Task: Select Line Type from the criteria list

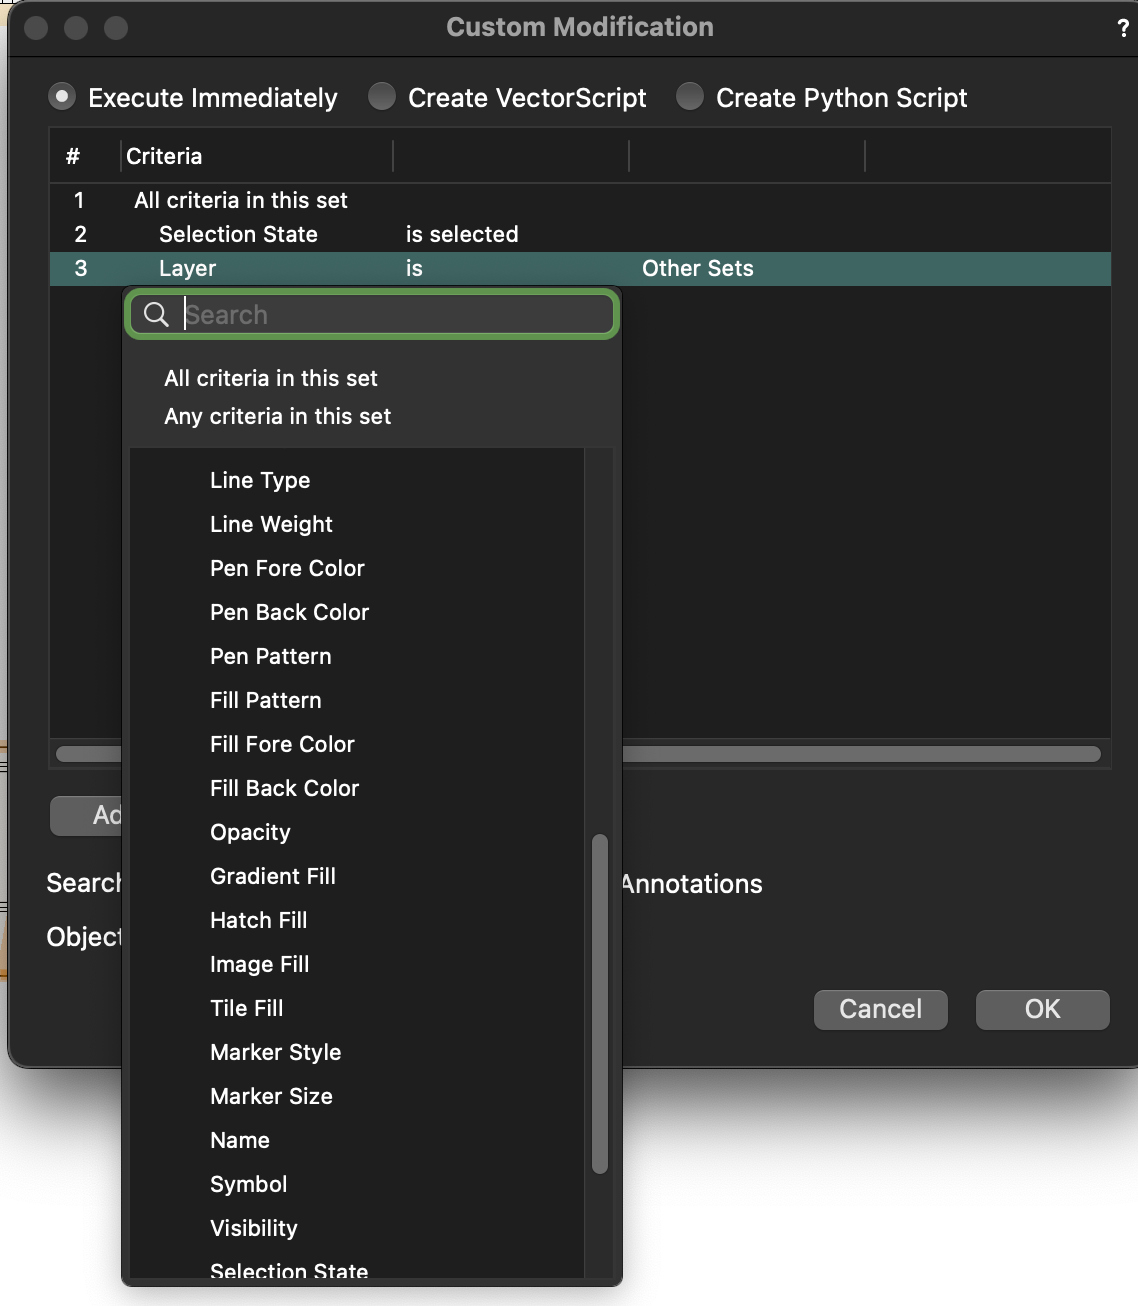Action: tap(260, 480)
